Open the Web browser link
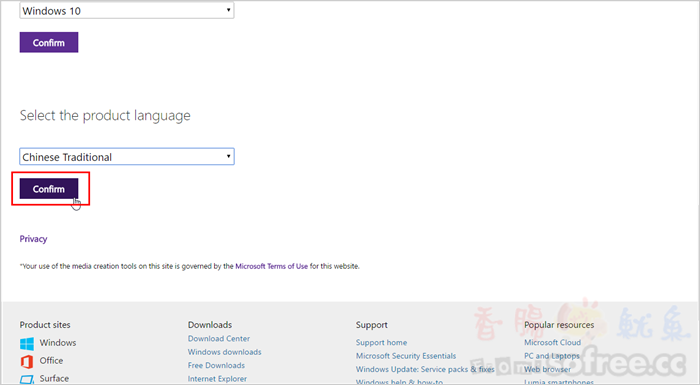Viewport: 700px width, 385px height. 547,369
